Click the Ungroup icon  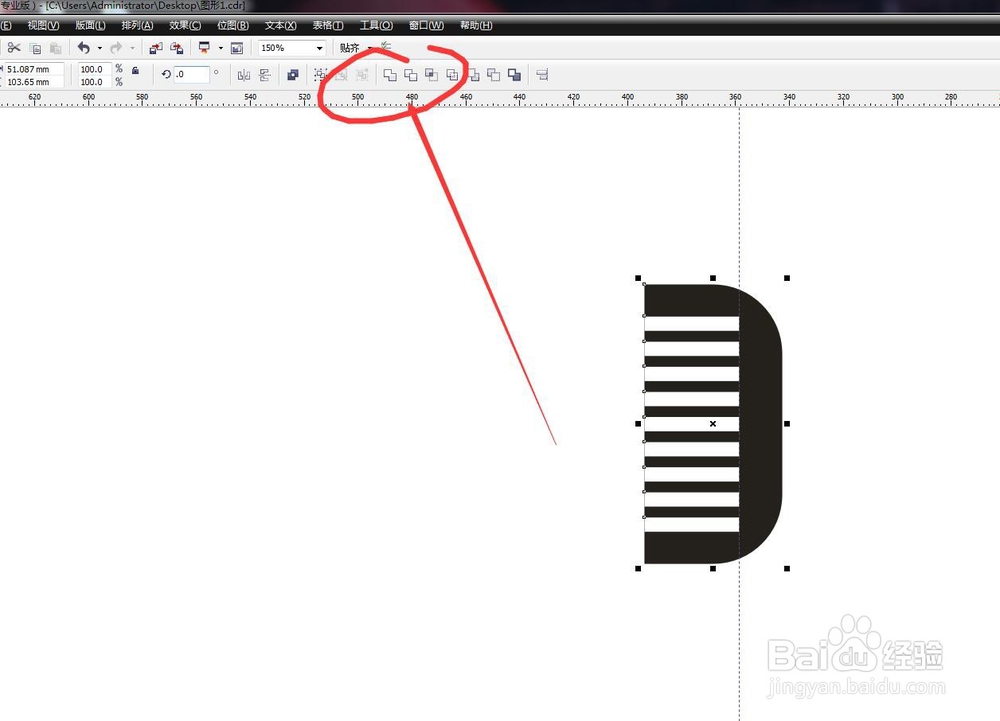click(x=342, y=75)
